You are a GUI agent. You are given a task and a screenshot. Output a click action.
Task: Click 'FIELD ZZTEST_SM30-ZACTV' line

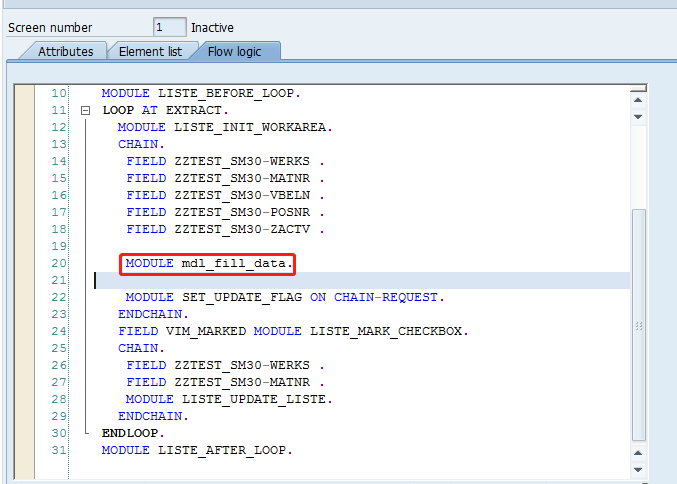[225, 229]
